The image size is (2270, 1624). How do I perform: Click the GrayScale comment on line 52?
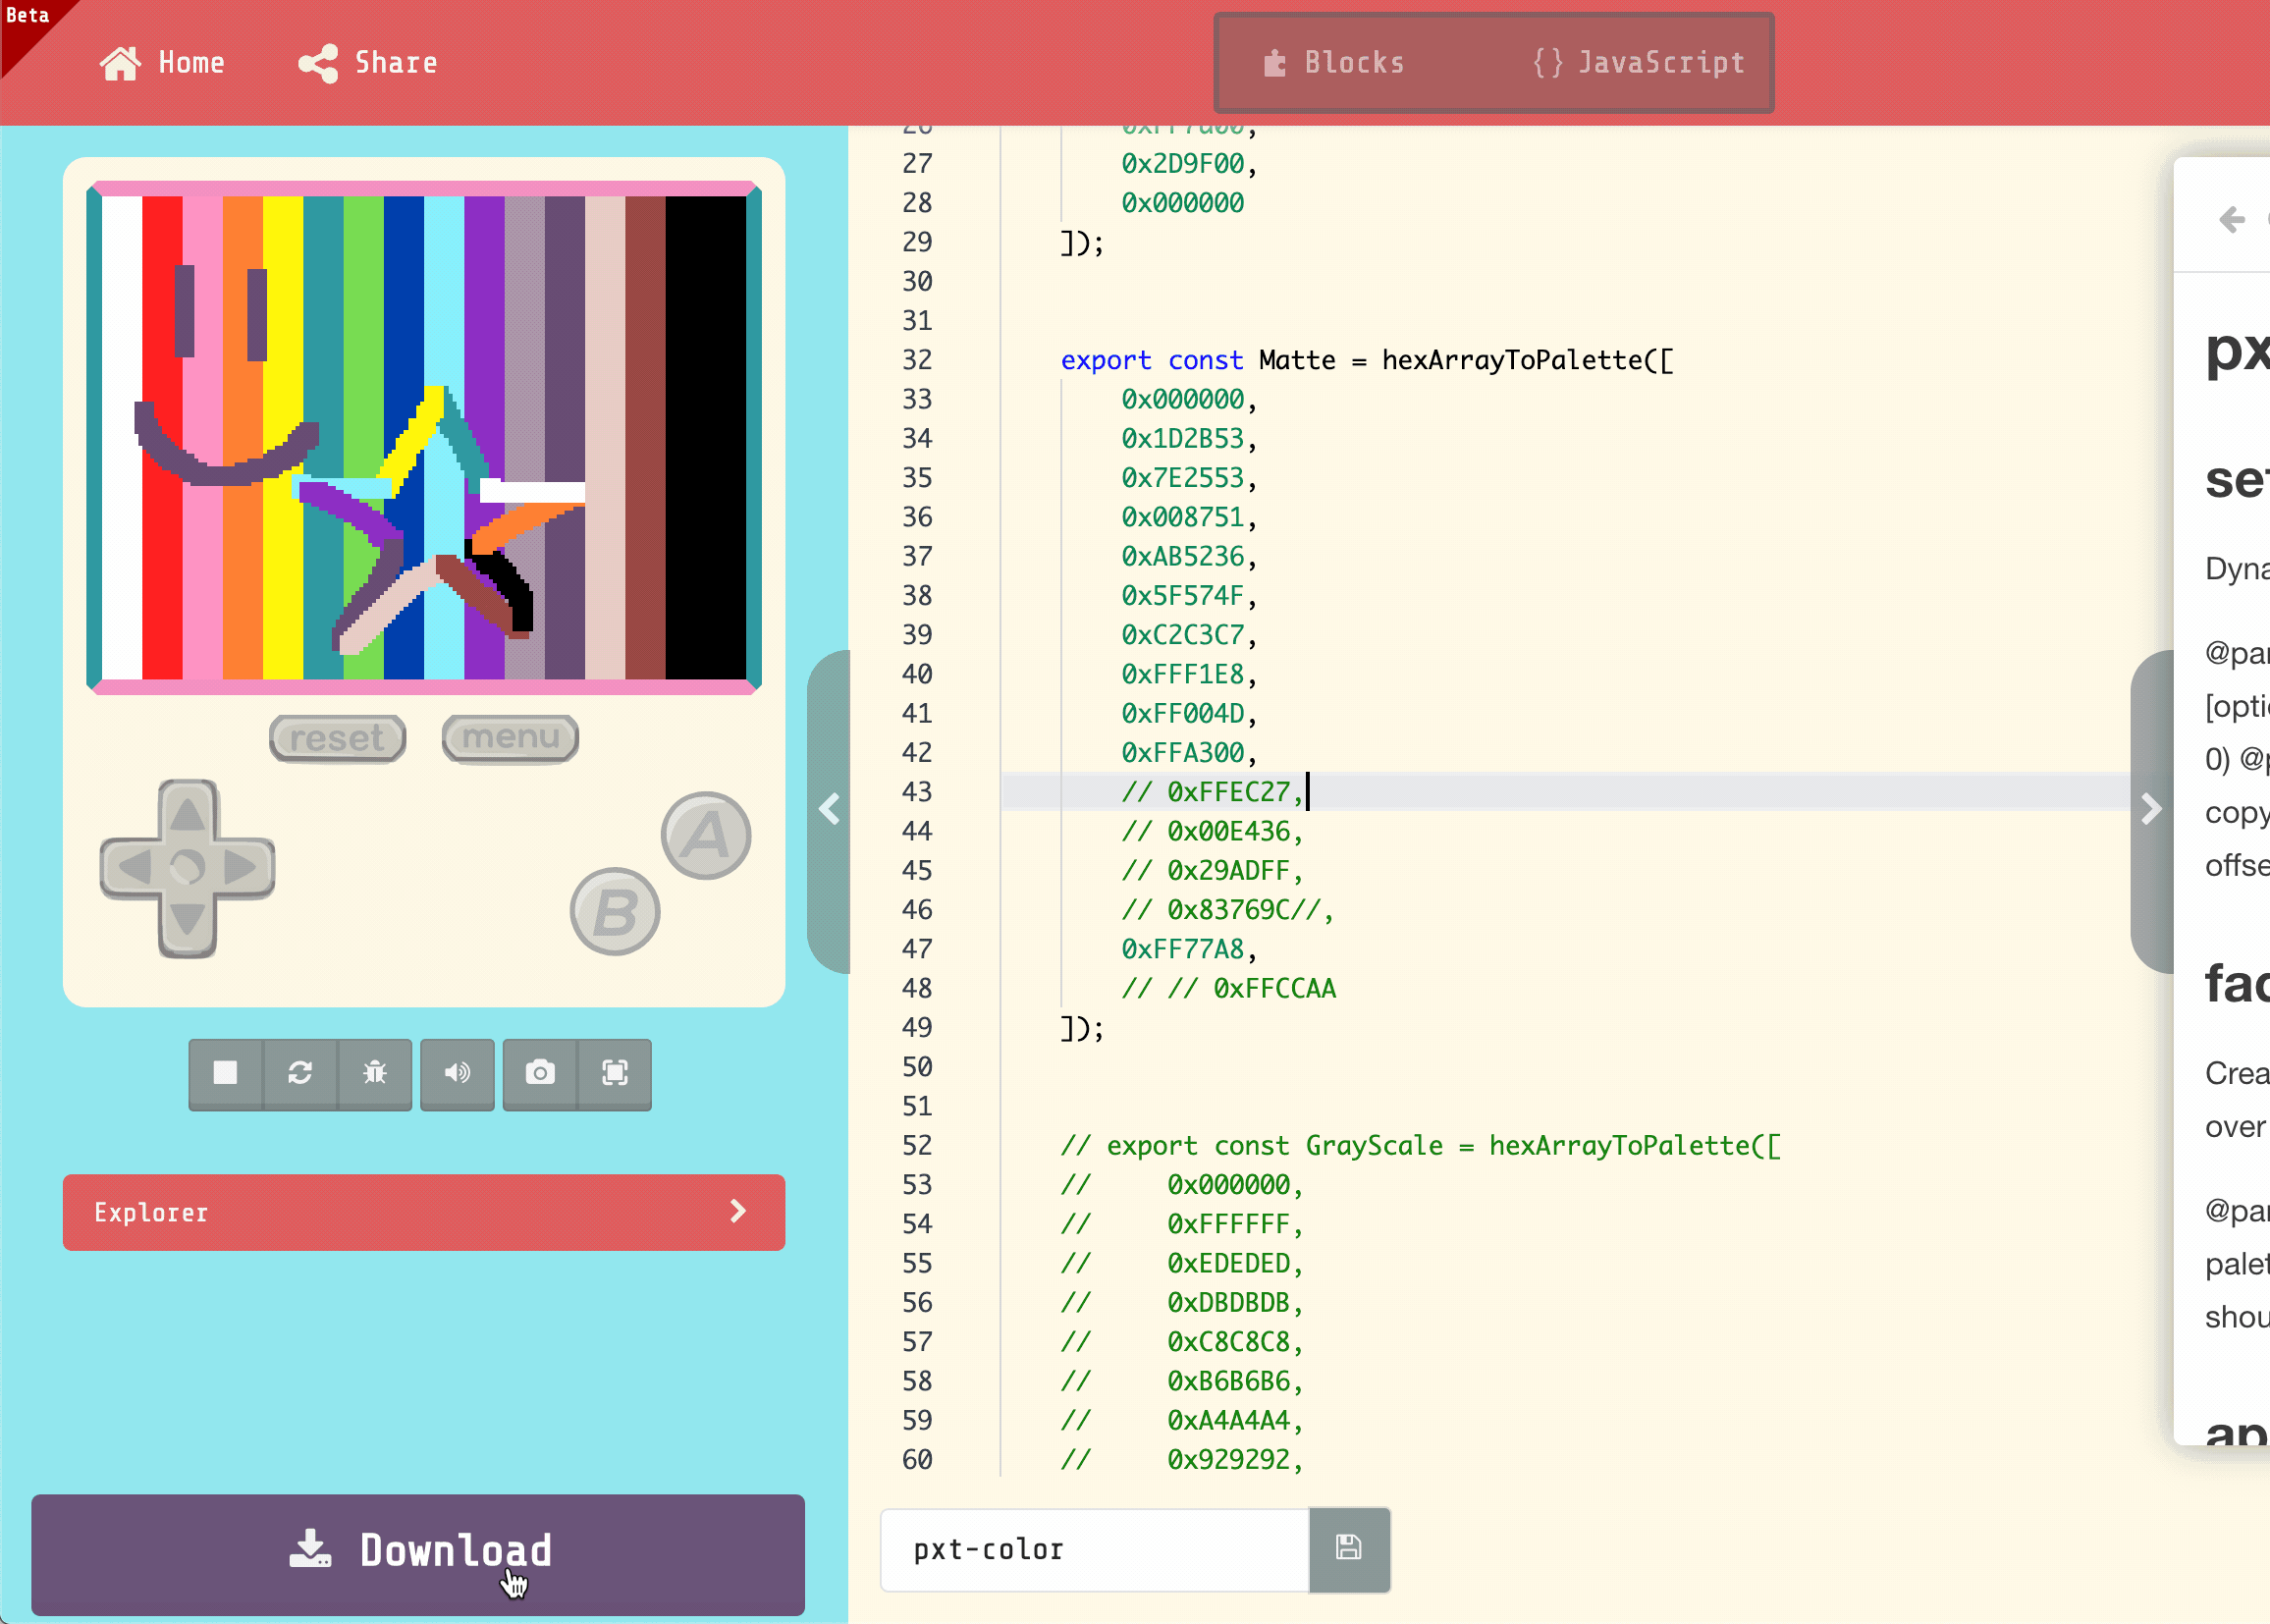(x=1421, y=1146)
